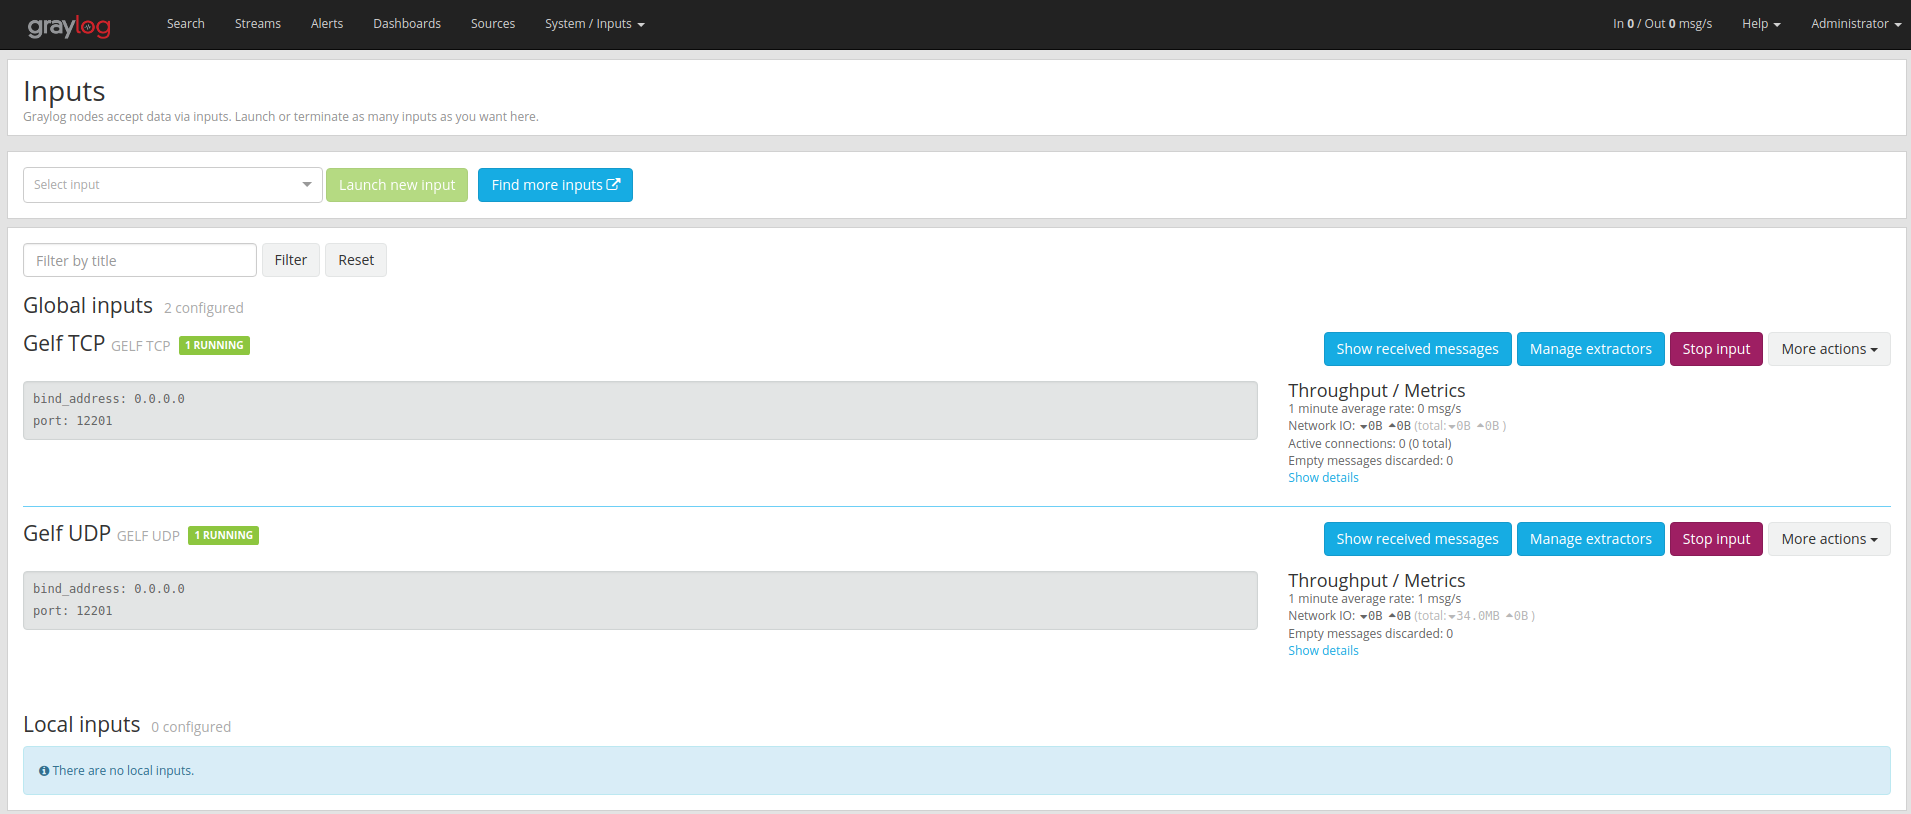Show details of Gelf TCP metrics
This screenshot has height=814, width=1911.
(1323, 478)
